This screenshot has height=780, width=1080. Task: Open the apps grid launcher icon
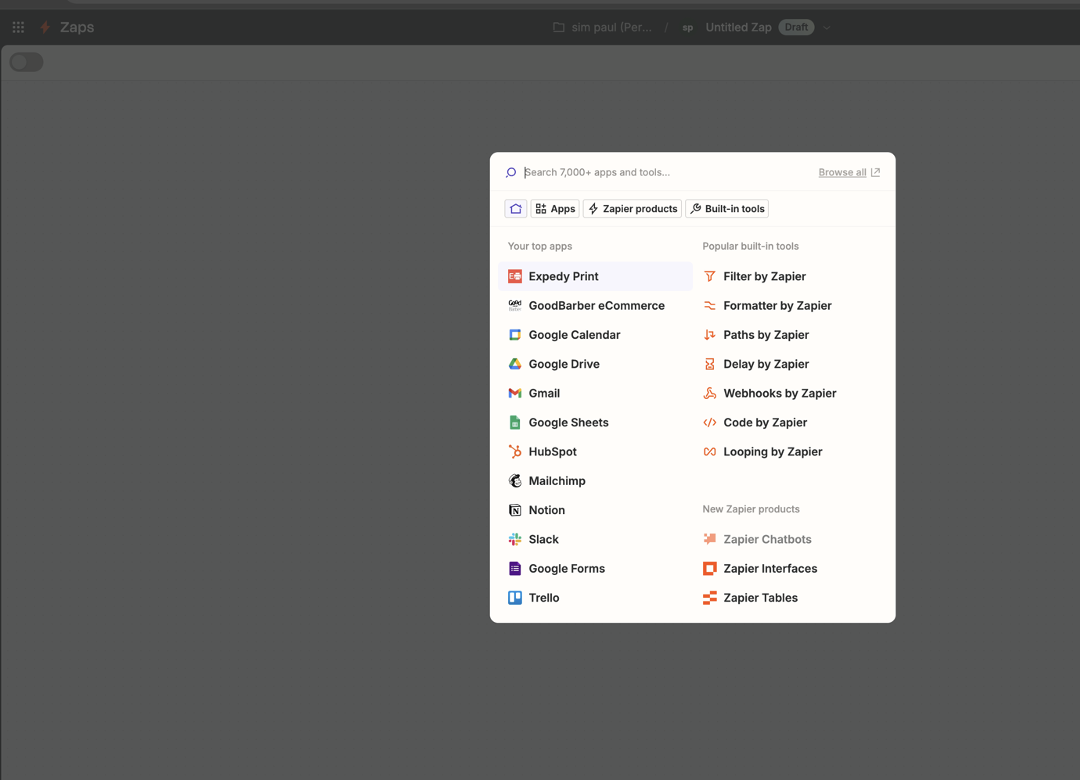tap(18, 27)
